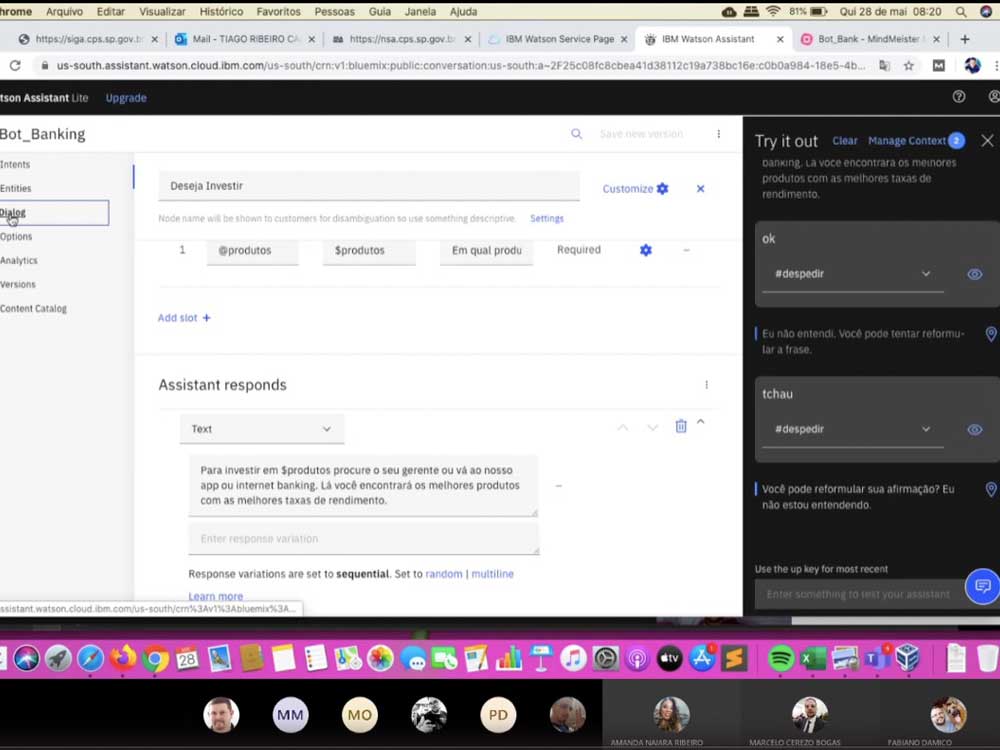This screenshot has height=750, width=1000.
Task: Open the skill options kebab menu
Action: [x=719, y=134]
